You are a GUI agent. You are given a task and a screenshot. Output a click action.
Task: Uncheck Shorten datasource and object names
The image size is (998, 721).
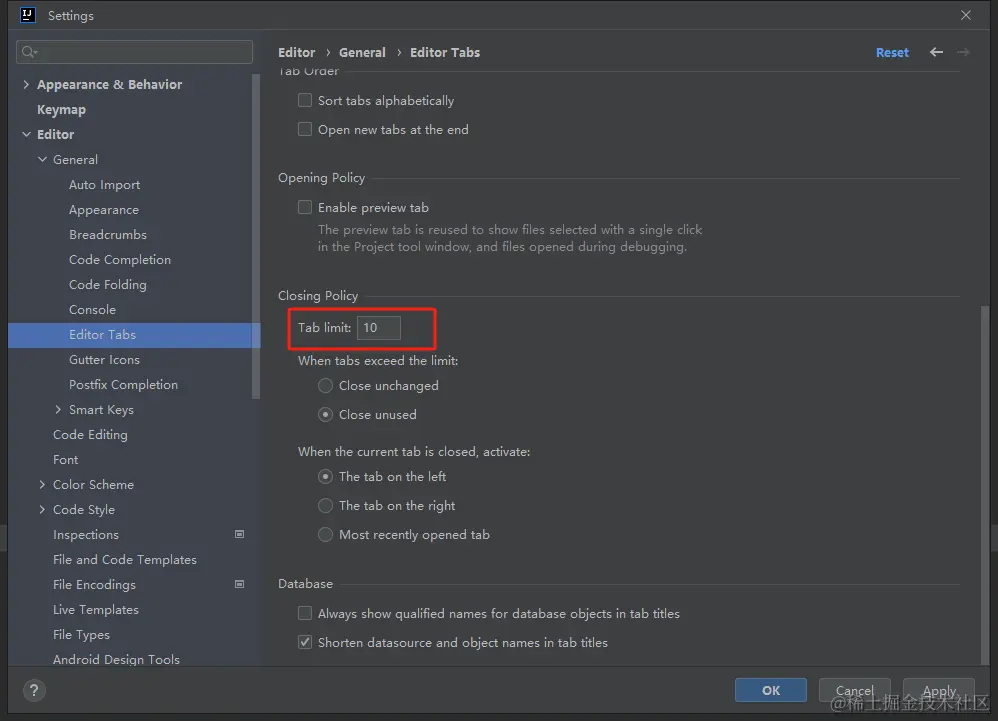tap(305, 642)
